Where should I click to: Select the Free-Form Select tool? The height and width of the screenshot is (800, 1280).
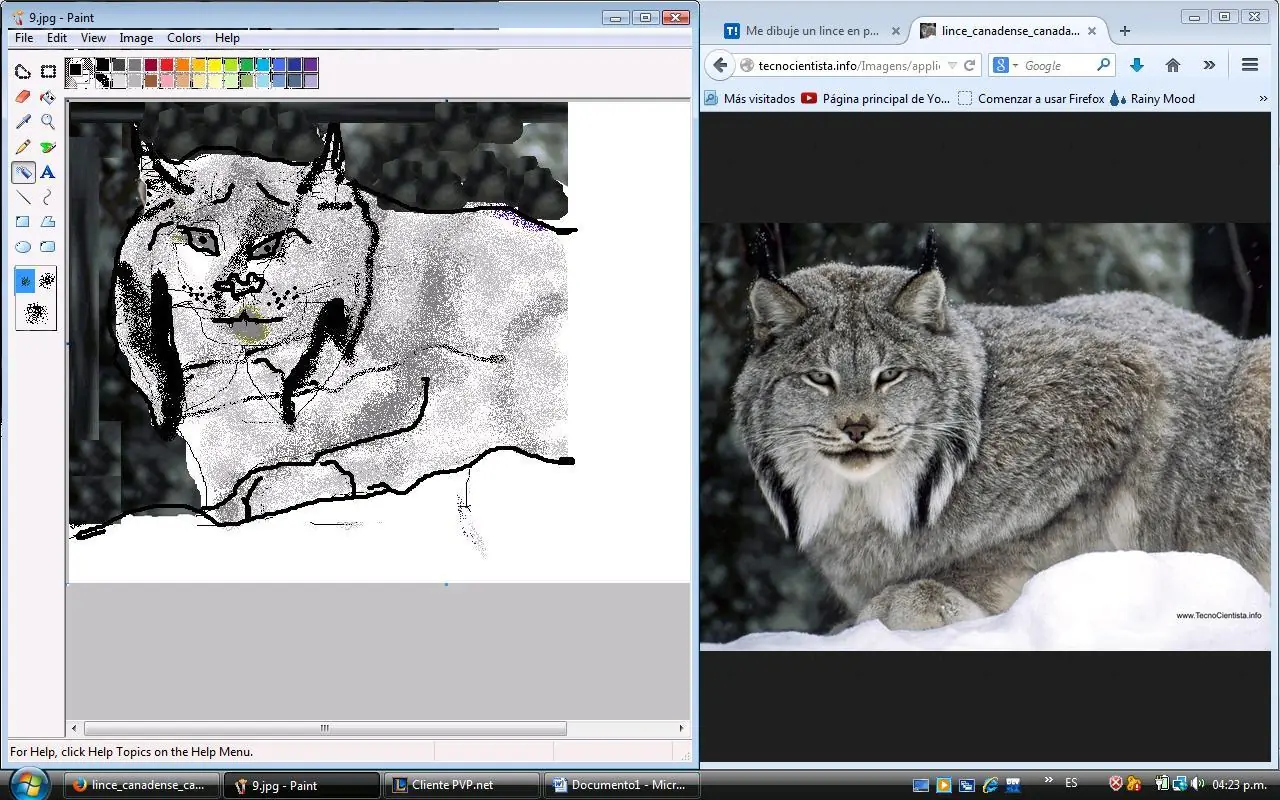[x=23, y=72]
